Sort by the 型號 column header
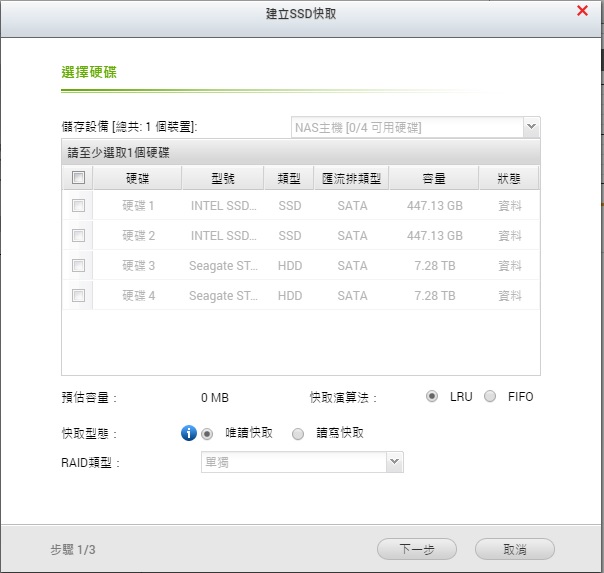604x573 pixels. pos(223,178)
